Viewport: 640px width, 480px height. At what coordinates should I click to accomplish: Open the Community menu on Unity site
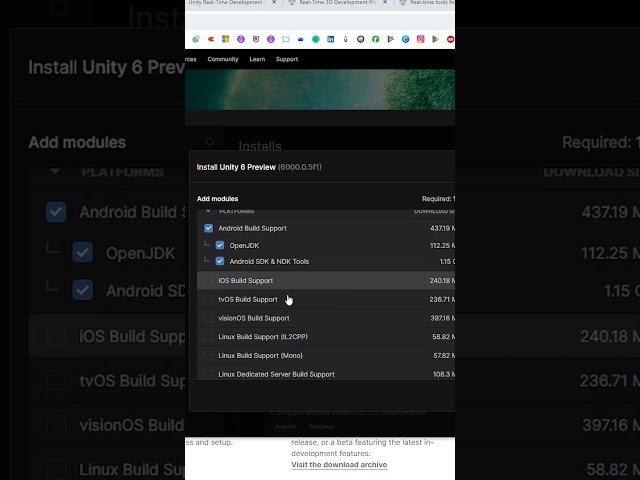(x=223, y=59)
